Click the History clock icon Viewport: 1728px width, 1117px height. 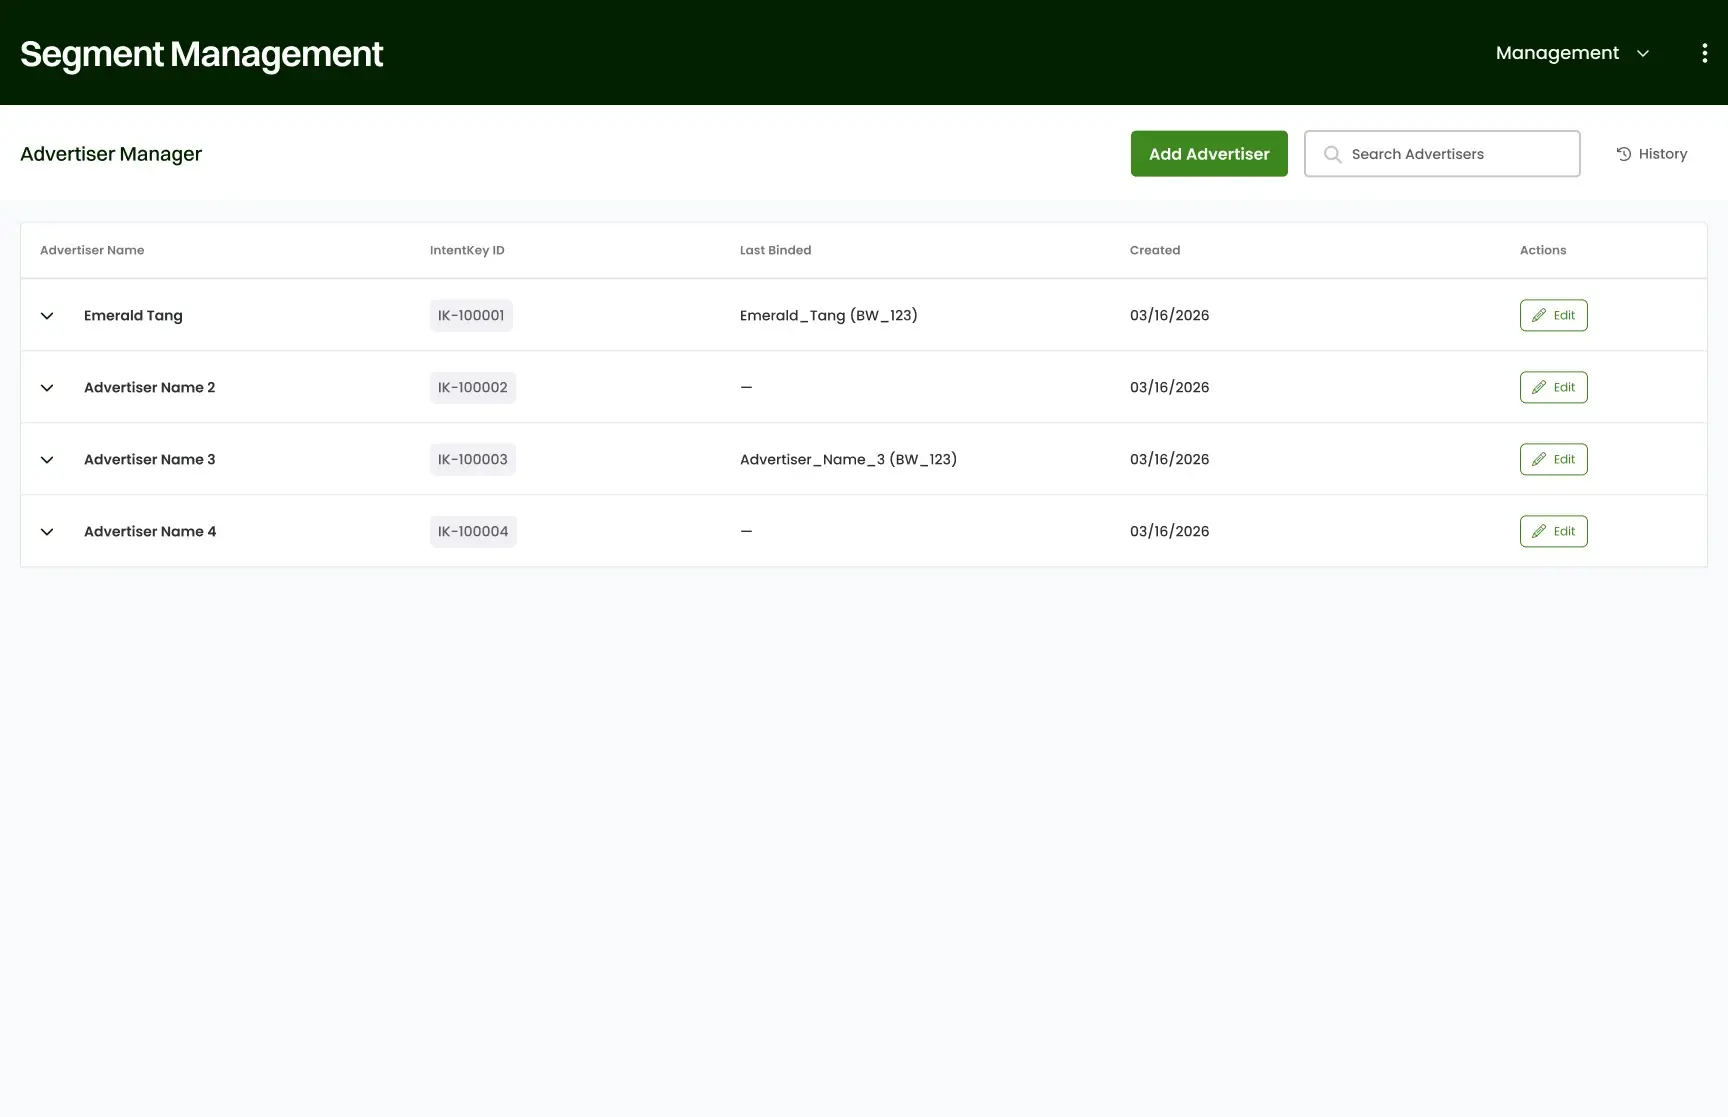point(1624,154)
